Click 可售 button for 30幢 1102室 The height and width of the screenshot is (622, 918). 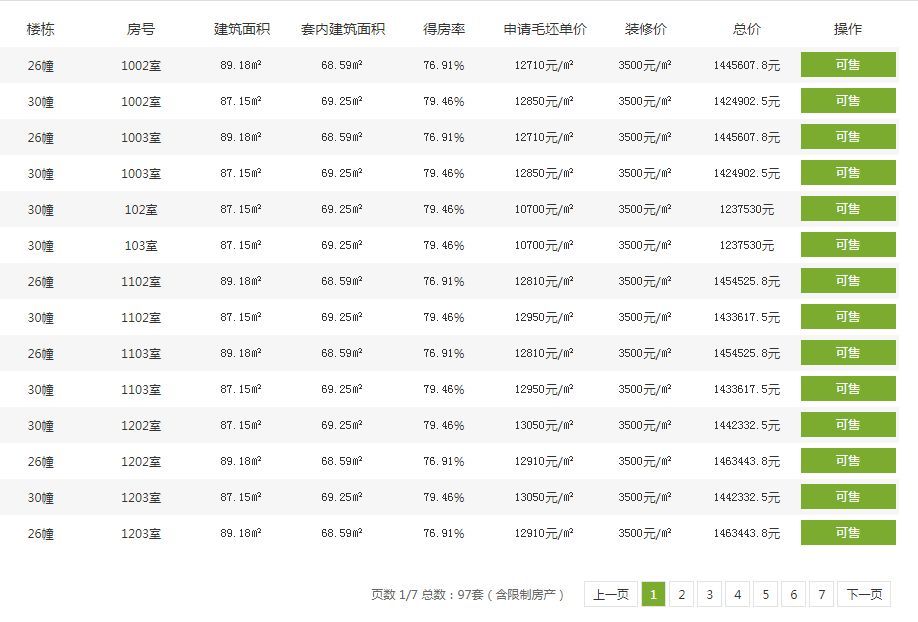click(x=848, y=317)
